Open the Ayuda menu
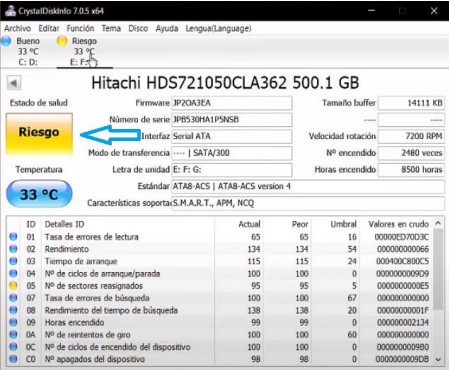Image resolution: width=449 pixels, height=370 pixels. pos(167,29)
